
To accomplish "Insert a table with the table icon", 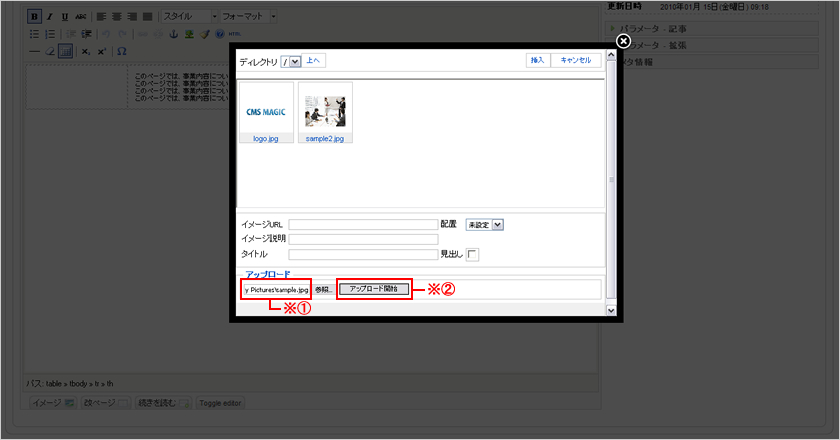I will (65, 51).
